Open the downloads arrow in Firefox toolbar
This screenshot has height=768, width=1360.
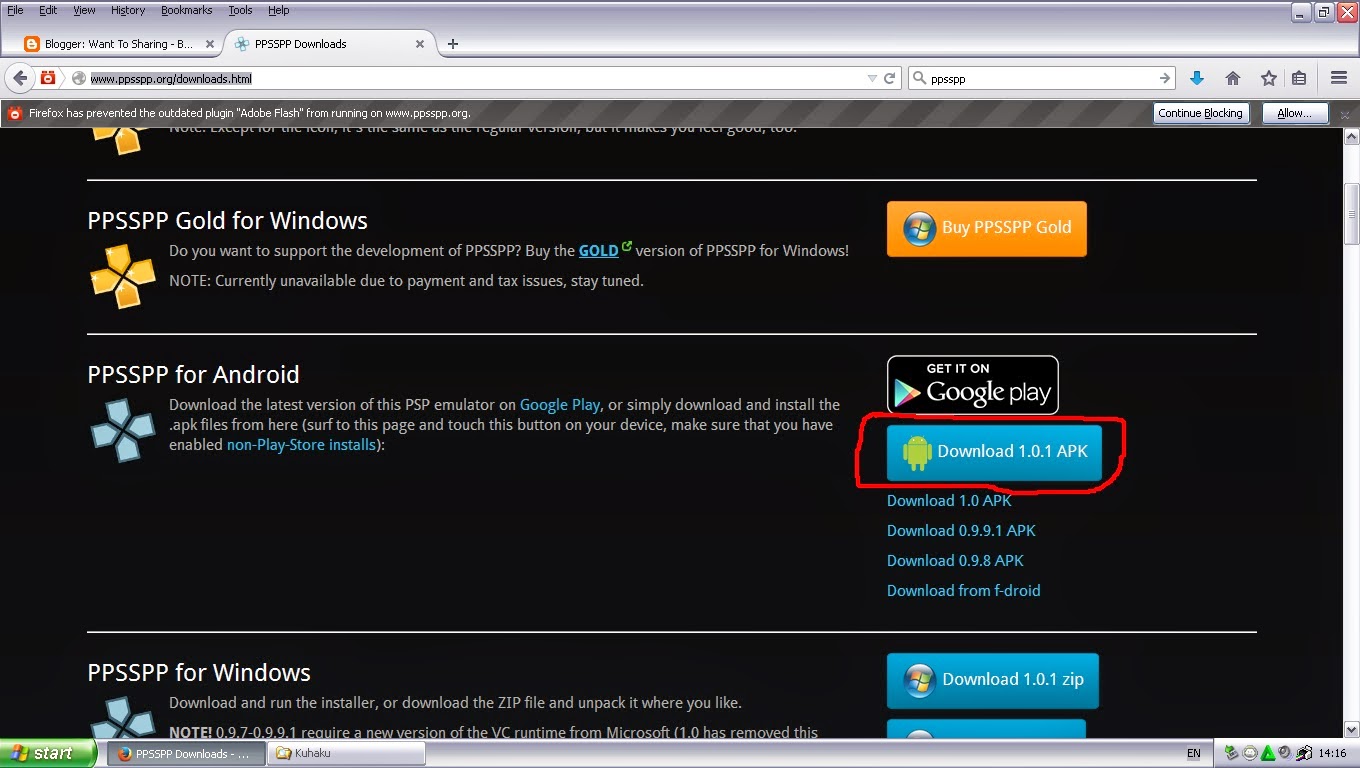pyautogui.click(x=1197, y=78)
